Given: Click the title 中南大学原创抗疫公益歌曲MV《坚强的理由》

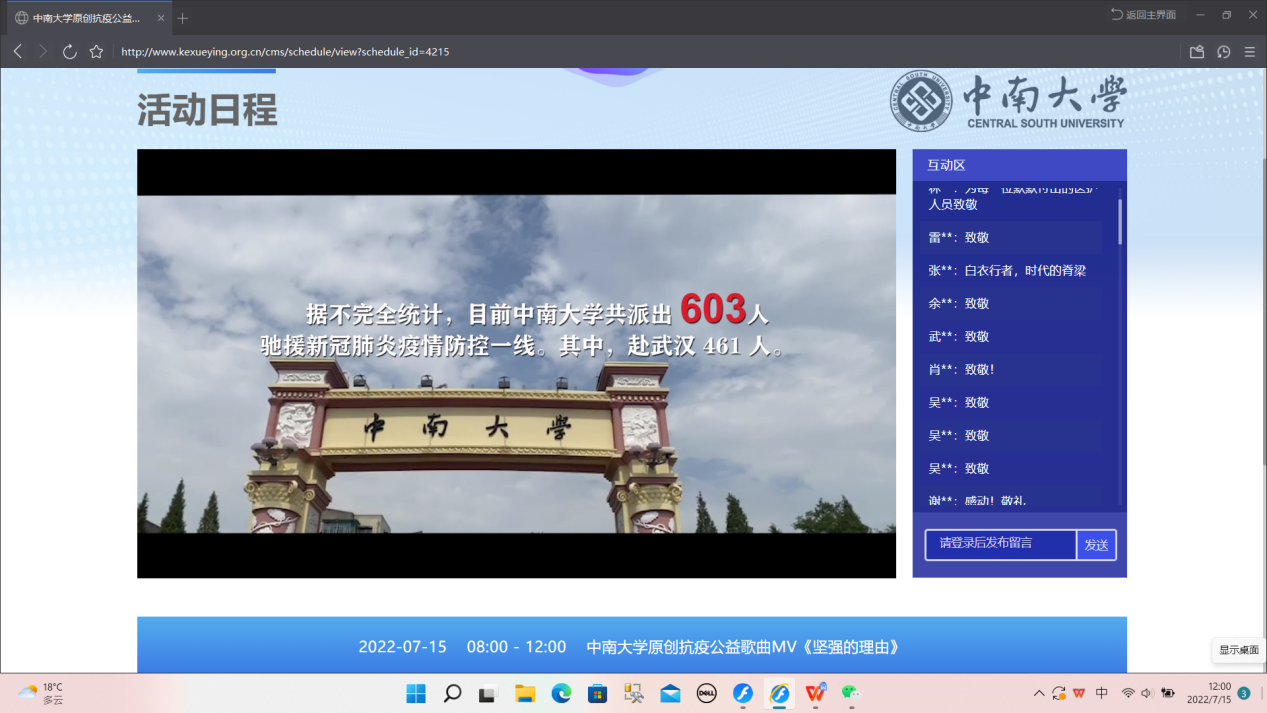Looking at the screenshot, I should pos(743,647).
